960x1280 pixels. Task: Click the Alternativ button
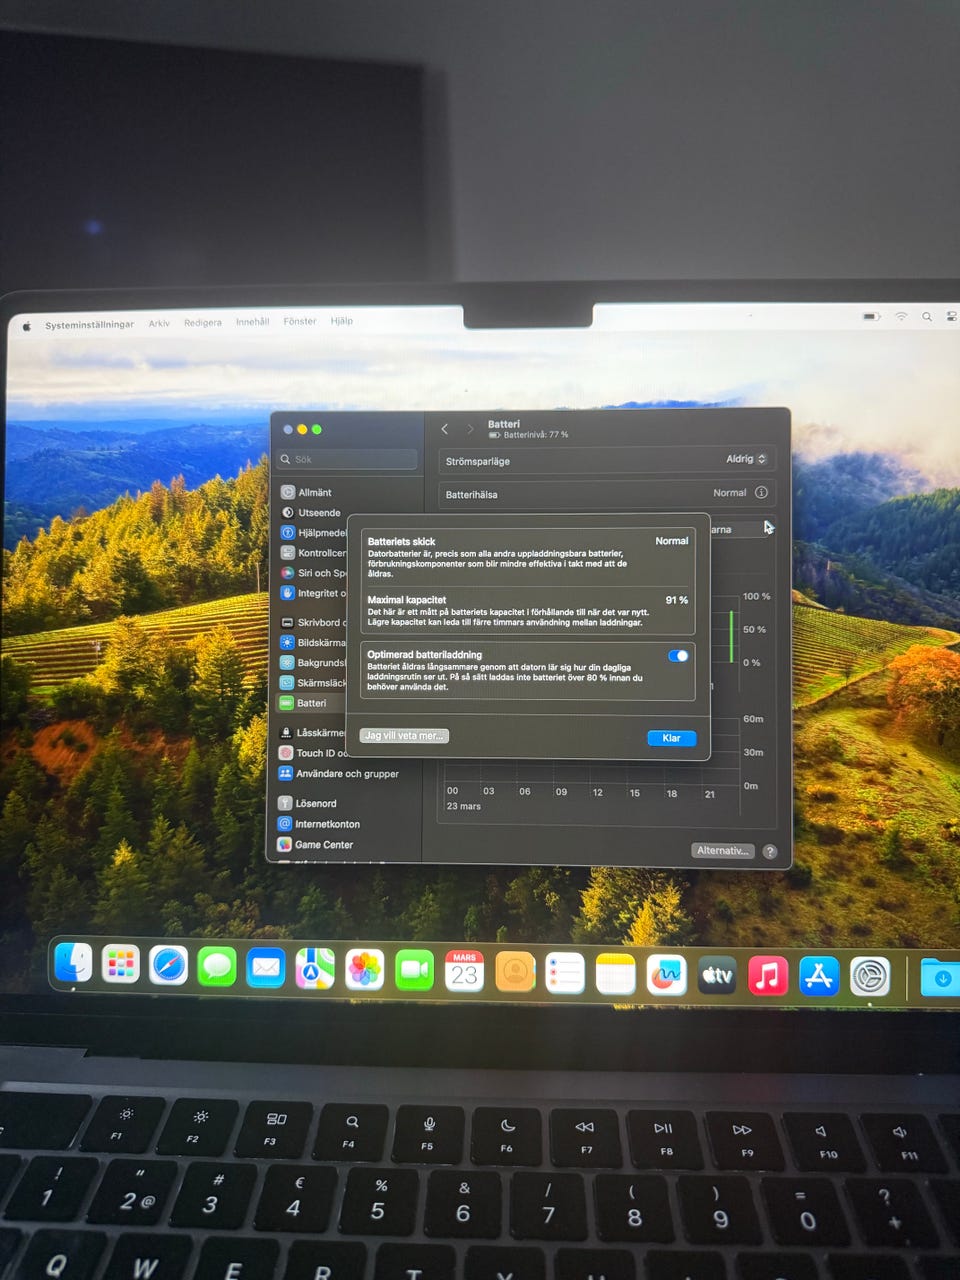[722, 850]
